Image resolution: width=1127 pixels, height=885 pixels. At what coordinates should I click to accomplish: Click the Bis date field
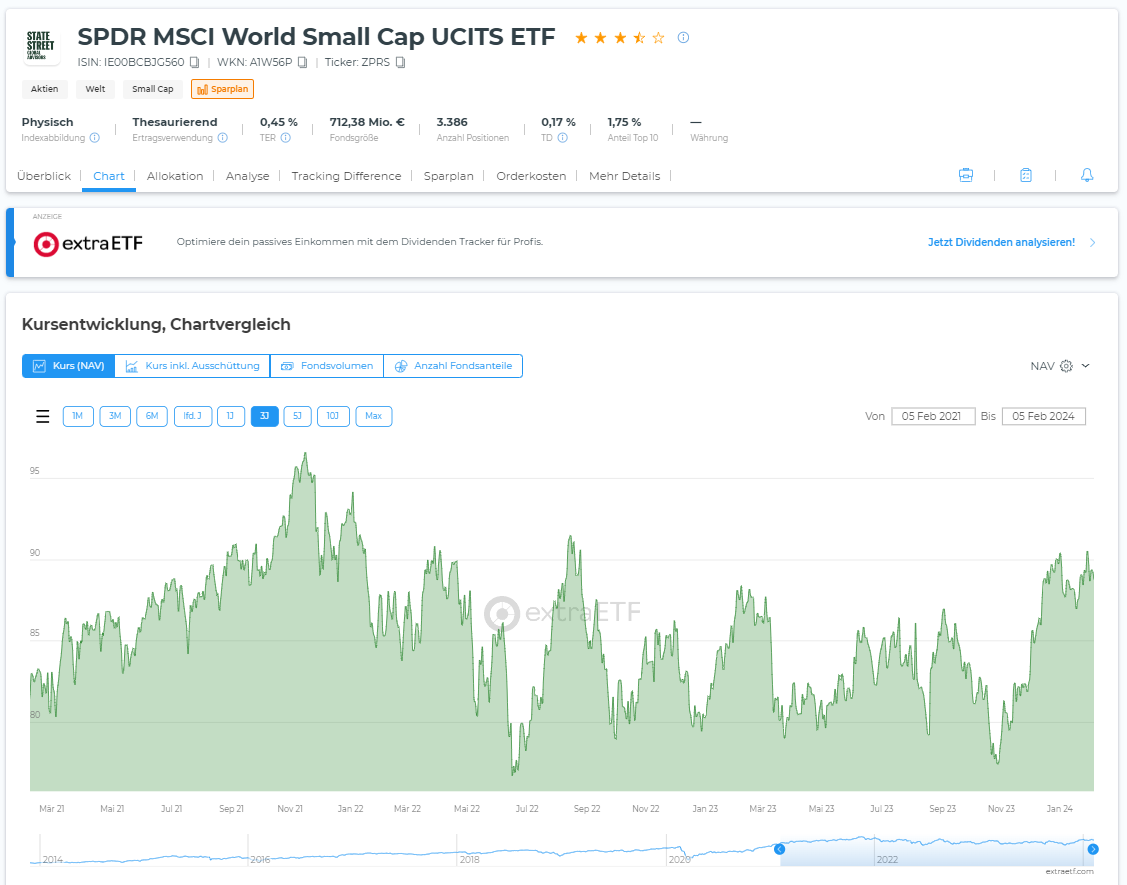(1043, 416)
